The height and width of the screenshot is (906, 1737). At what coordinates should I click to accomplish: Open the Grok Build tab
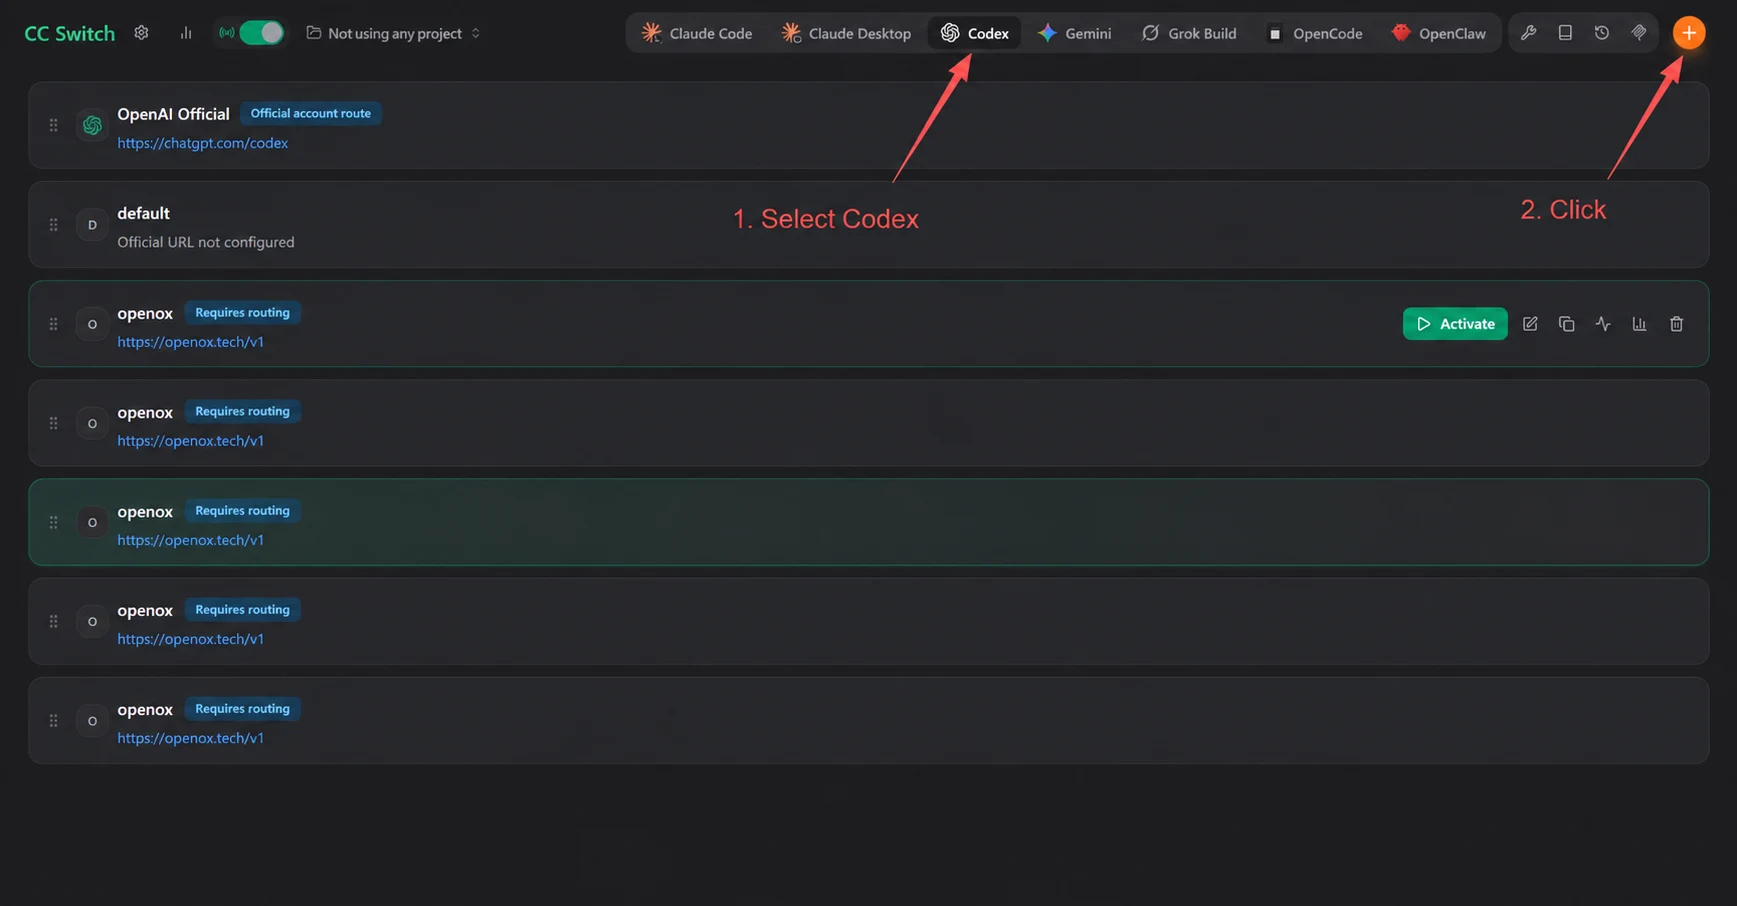[x=1189, y=33]
